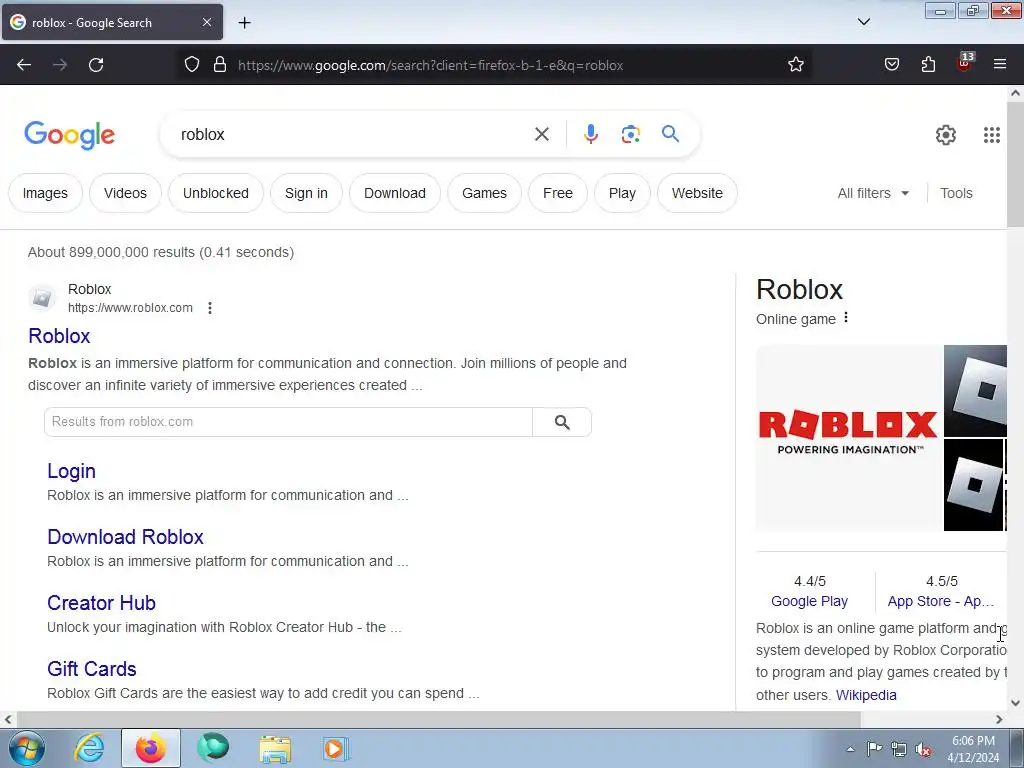The height and width of the screenshot is (768, 1024).
Task: Clear the Google search box text
Action: point(541,135)
